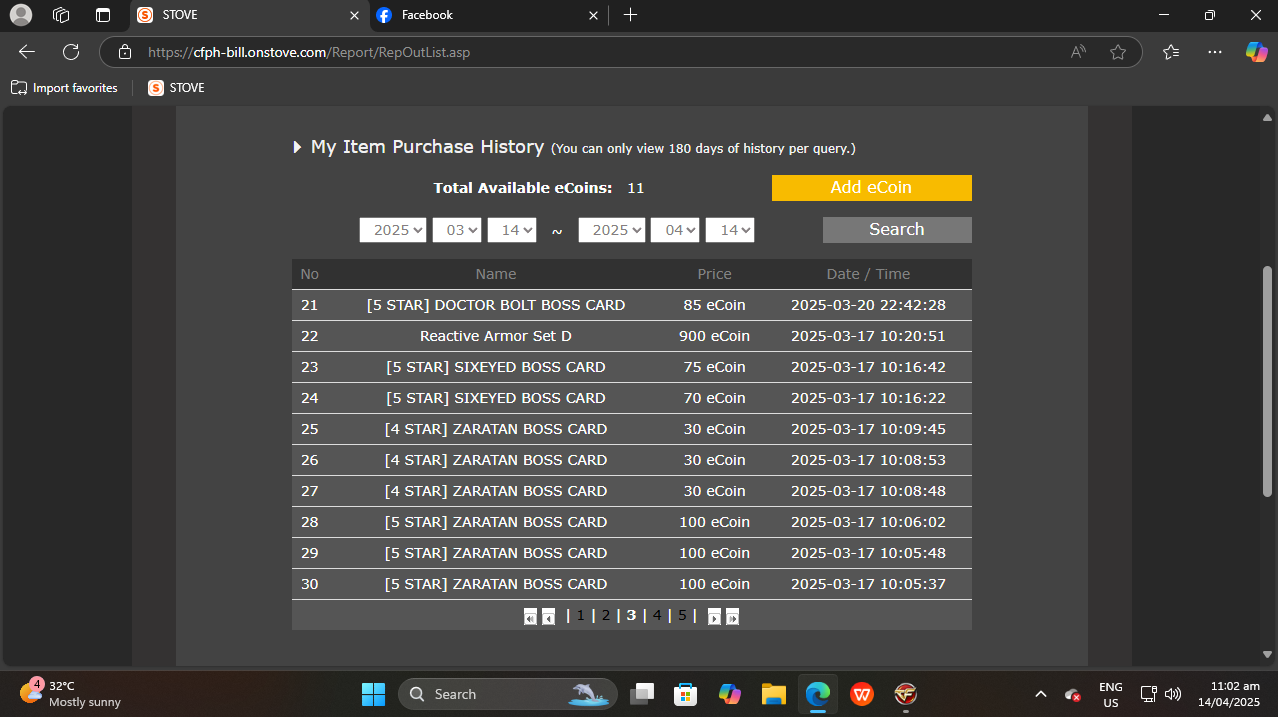Open the Copilot sidebar icon
The image size is (1278, 717).
[1256, 52]
